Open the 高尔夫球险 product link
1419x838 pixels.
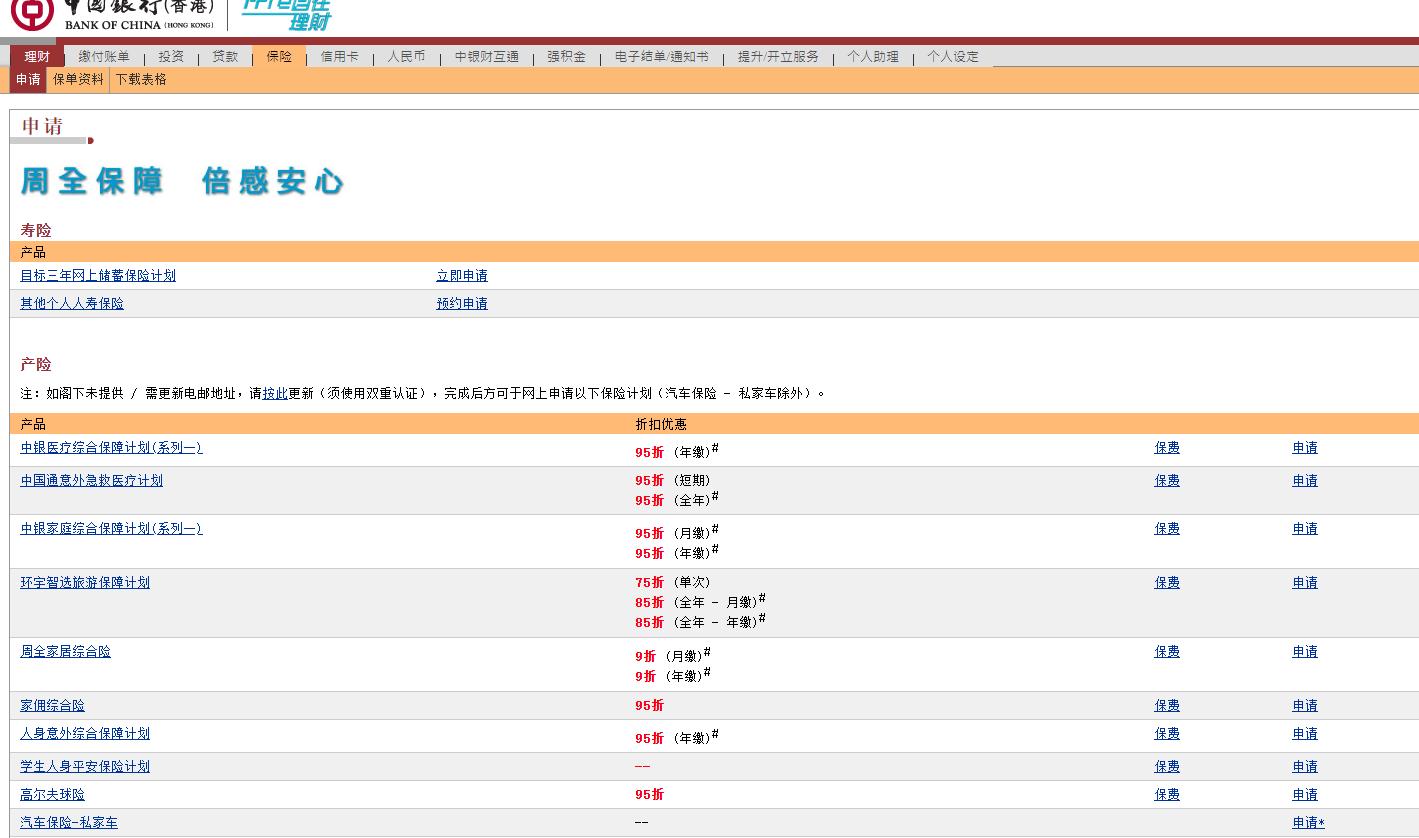pyautogui.click(x=53, y=795)
